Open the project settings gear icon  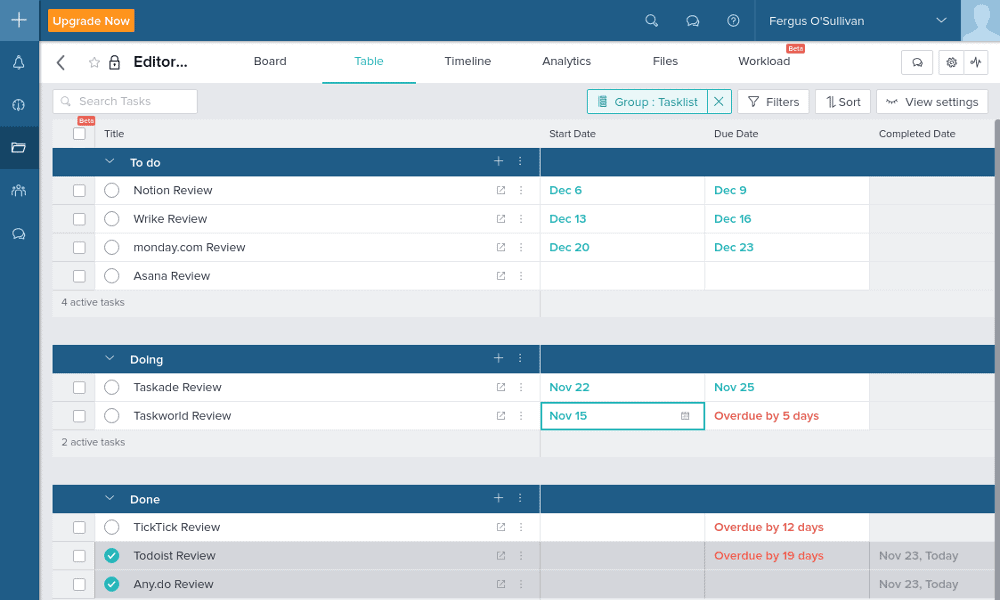tap(951, 62)
